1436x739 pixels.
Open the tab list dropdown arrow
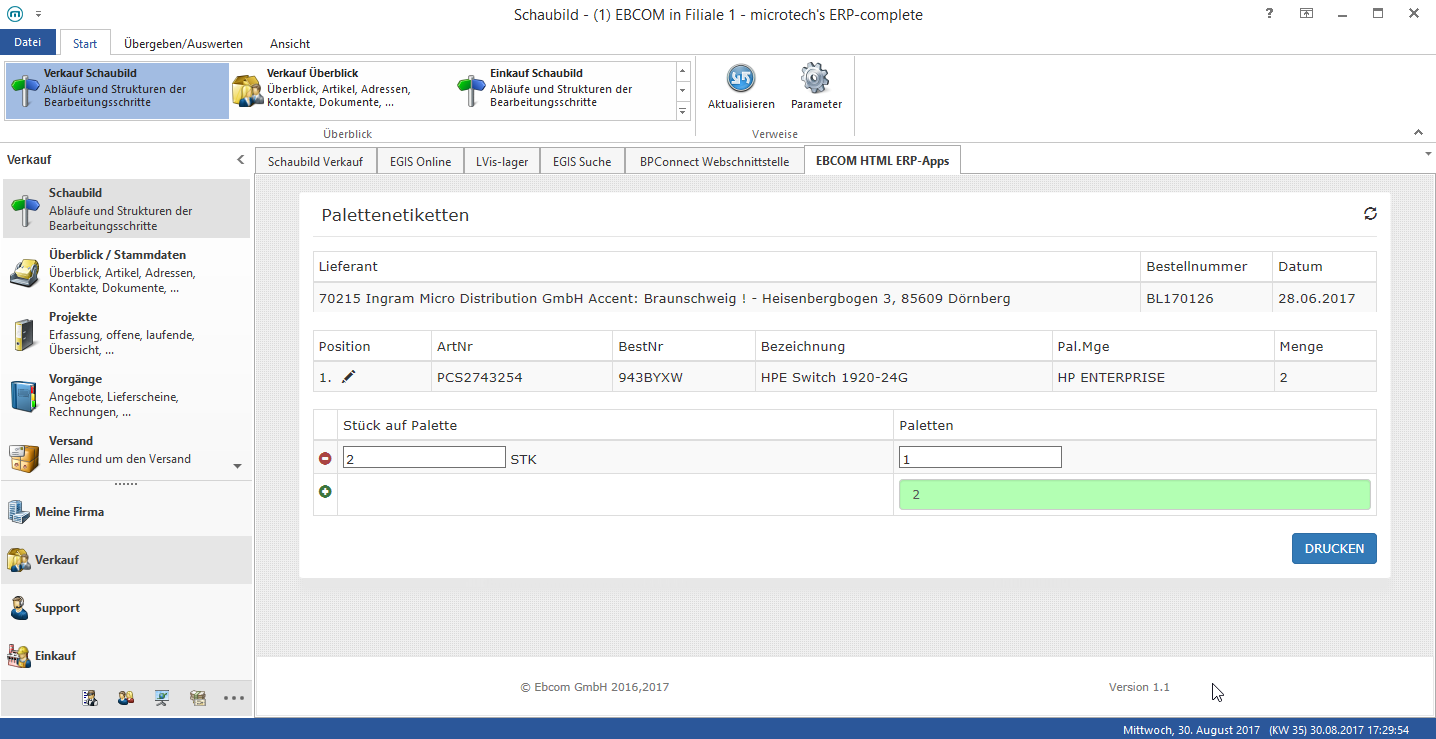coord(1427,155)
